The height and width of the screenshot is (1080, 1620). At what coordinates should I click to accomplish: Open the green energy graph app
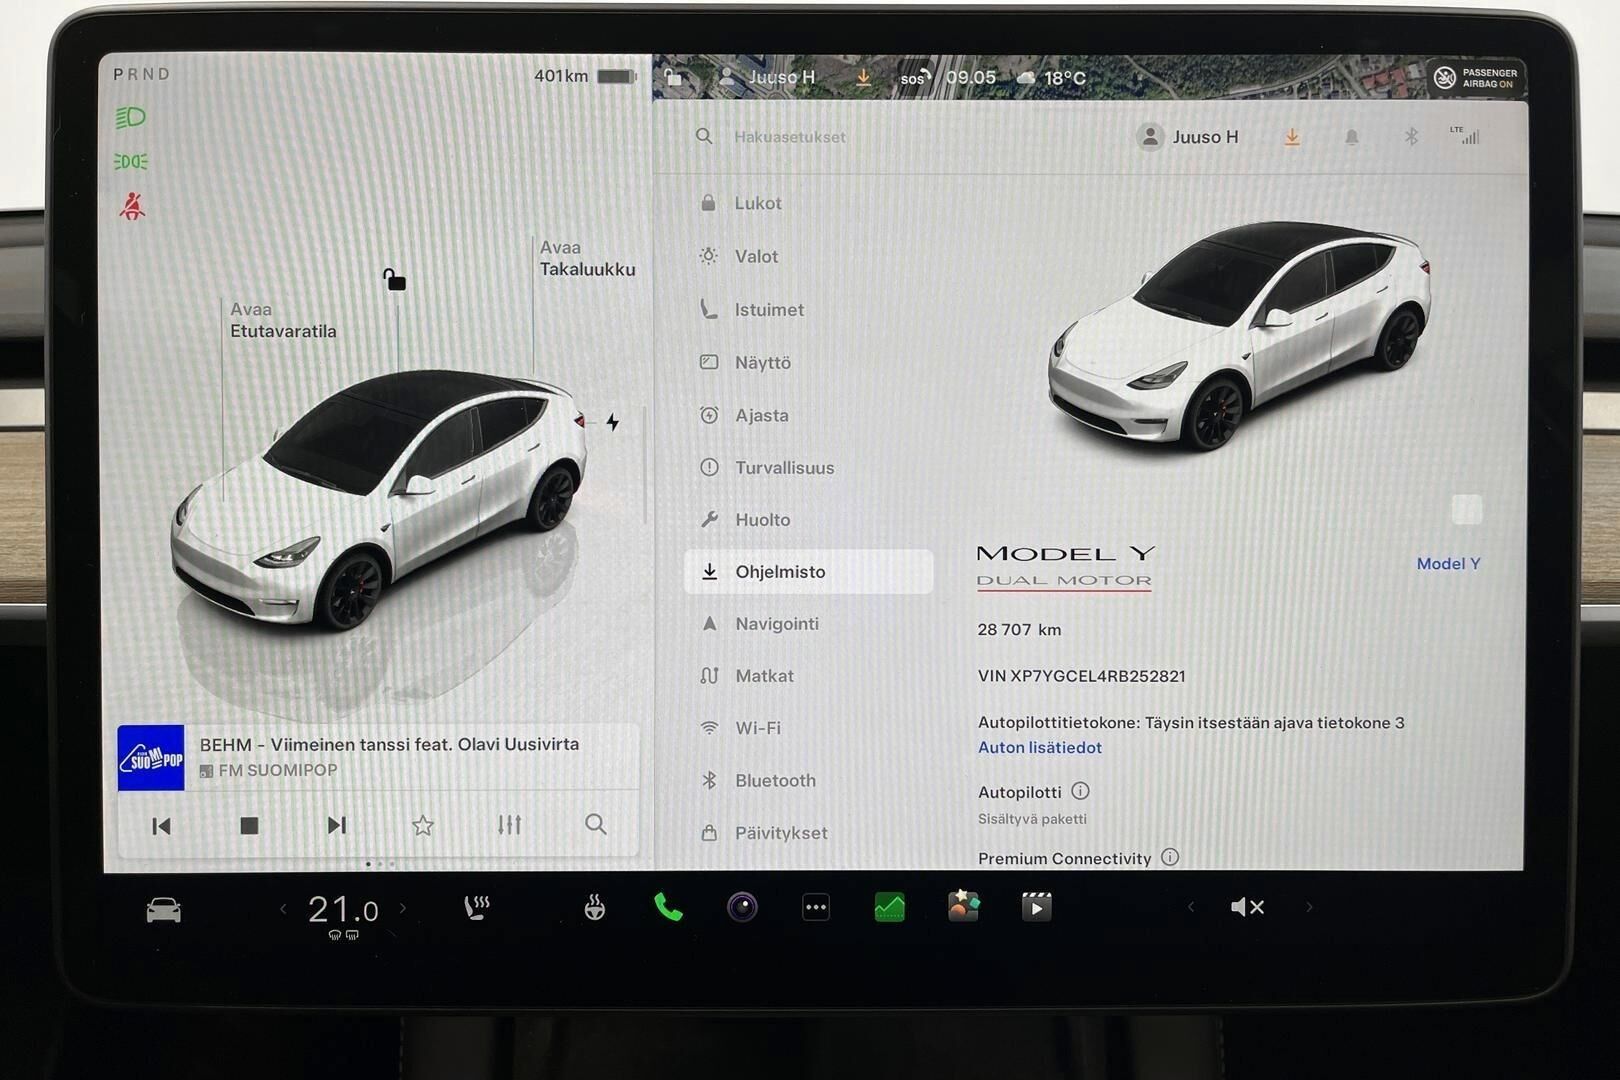pyautogui.click(x=889, y=907)
